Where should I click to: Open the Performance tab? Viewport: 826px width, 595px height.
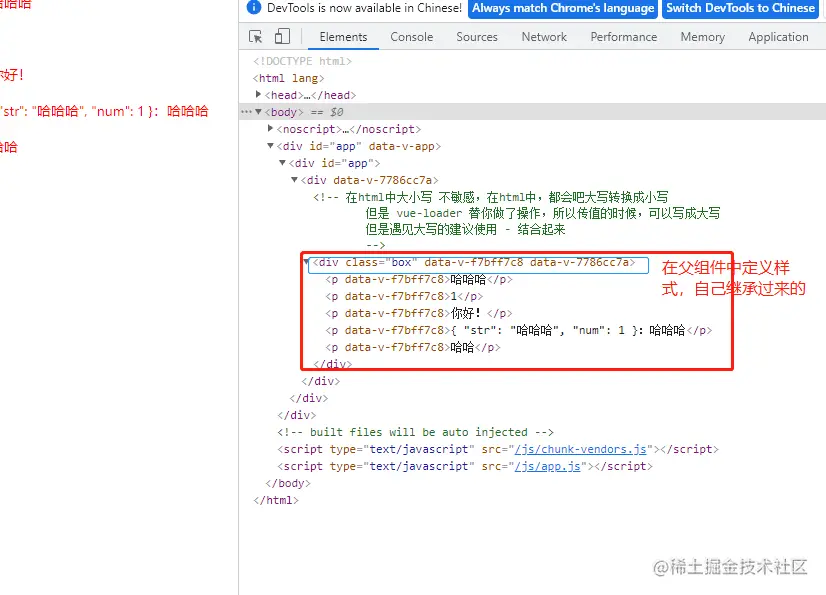[623, 36]
